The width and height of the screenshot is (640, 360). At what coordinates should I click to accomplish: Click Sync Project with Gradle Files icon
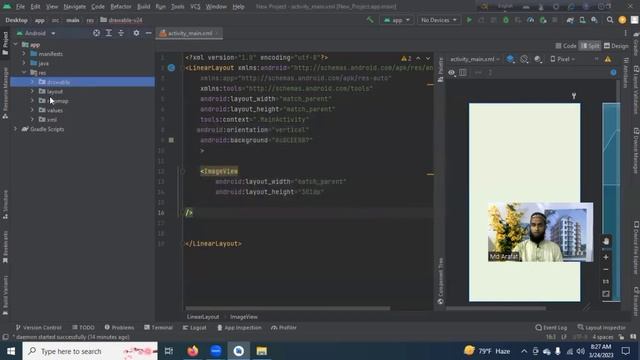point(570,20)
